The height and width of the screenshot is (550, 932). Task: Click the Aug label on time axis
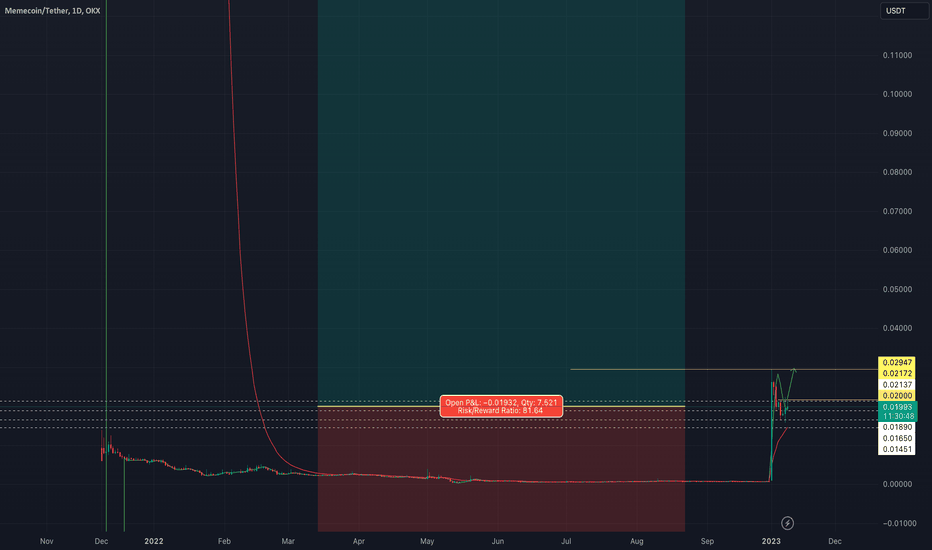637,541
